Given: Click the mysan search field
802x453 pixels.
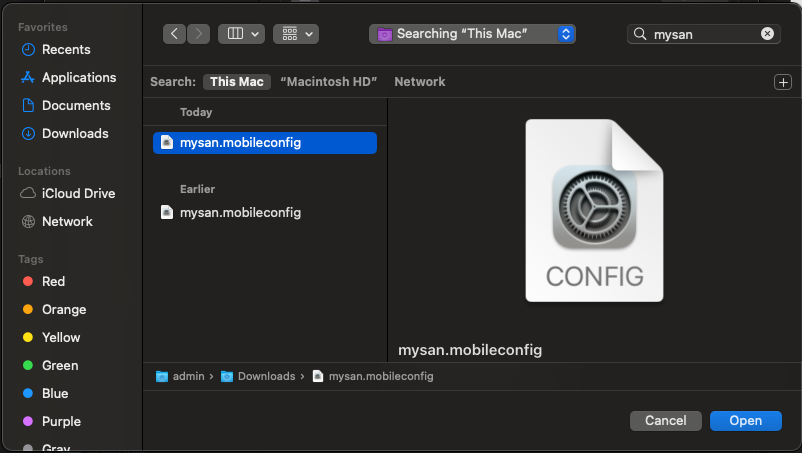Looking at the screenshot, I should [x=703, y=34].
